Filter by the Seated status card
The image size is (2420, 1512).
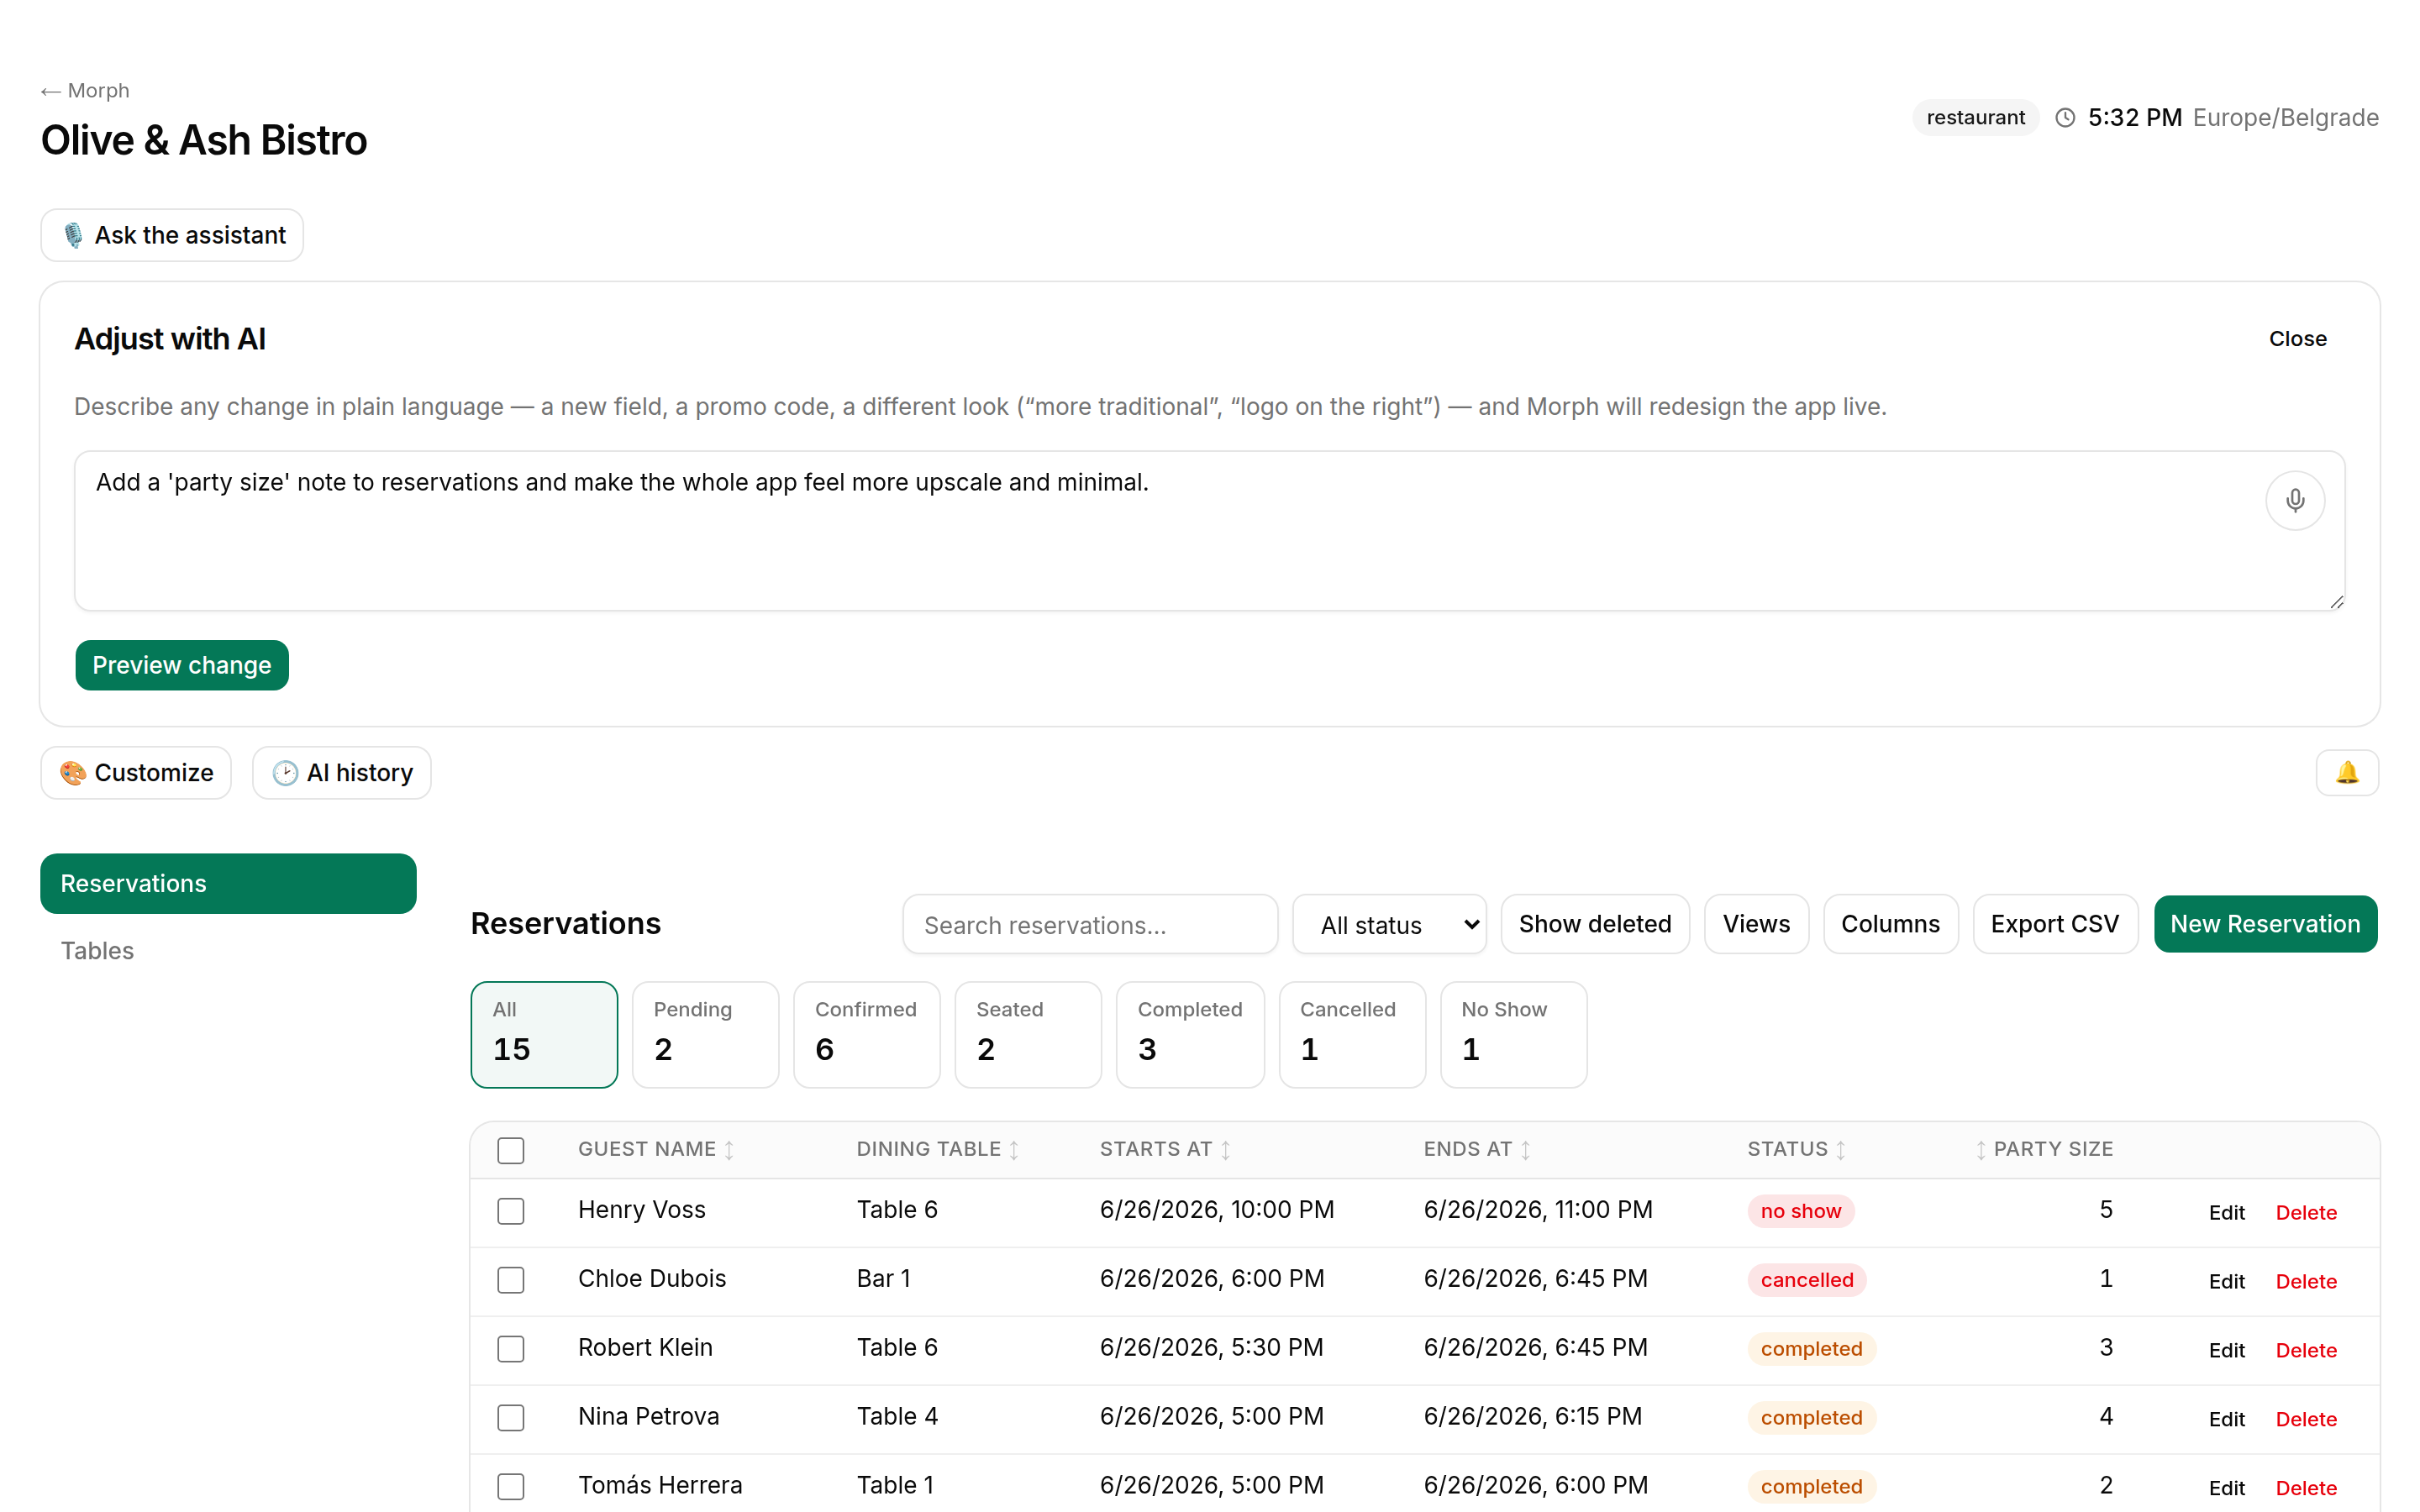[1028, 1035]
